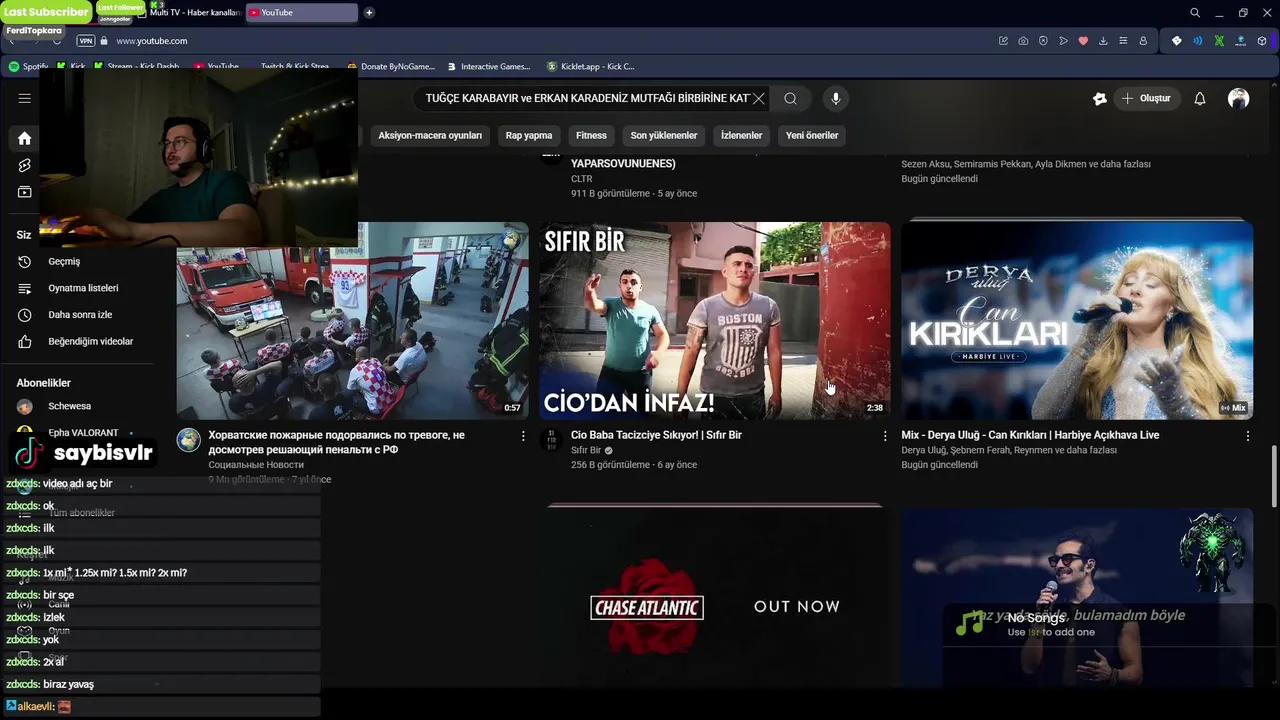Open Donate ByNoGame bookmark
The height and width of the screenshot is (720, 1280).
tap(390, 67)
